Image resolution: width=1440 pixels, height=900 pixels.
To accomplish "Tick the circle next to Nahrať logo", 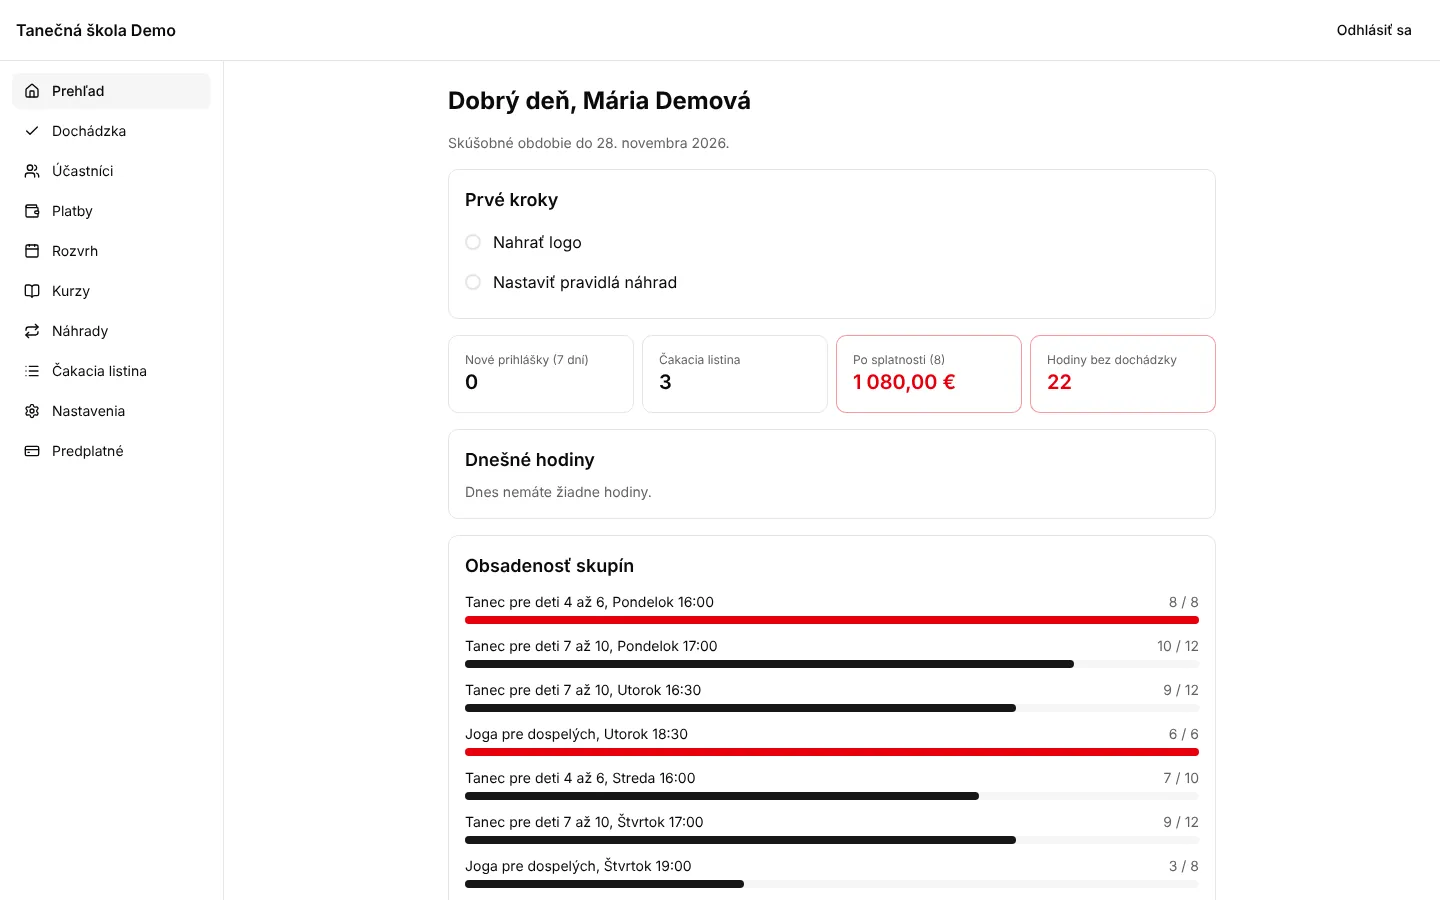I will (473, 242).
